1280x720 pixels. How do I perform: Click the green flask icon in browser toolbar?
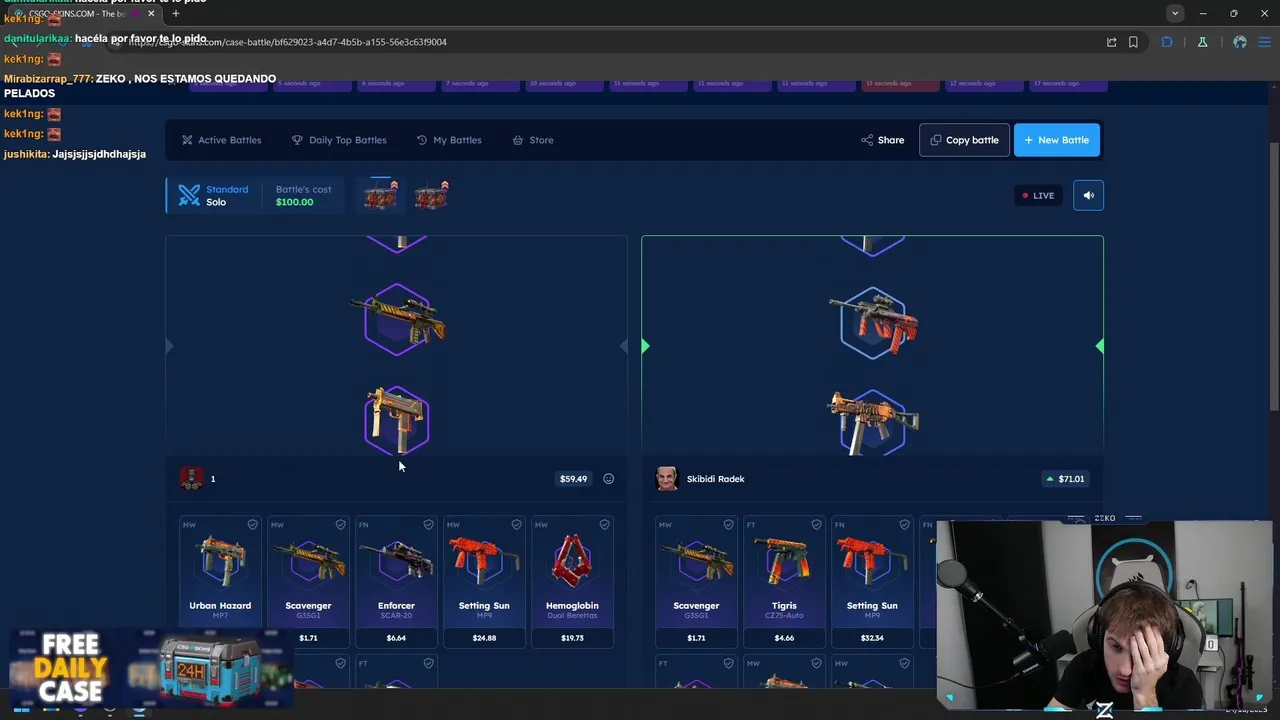tap(1202, 42)
